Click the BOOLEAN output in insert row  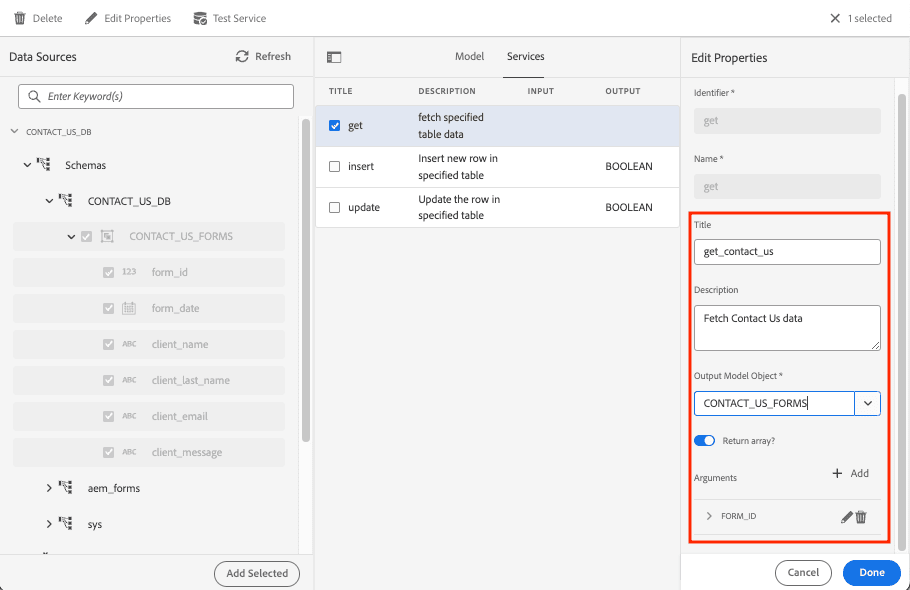[629, 166]
